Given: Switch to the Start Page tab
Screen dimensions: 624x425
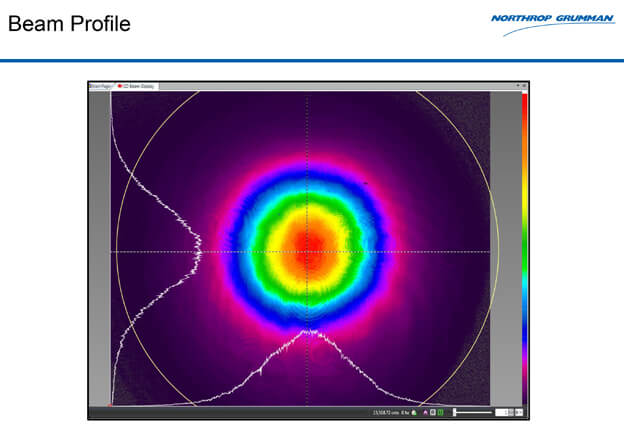Looking at the screenshot, I should (100, 86).
